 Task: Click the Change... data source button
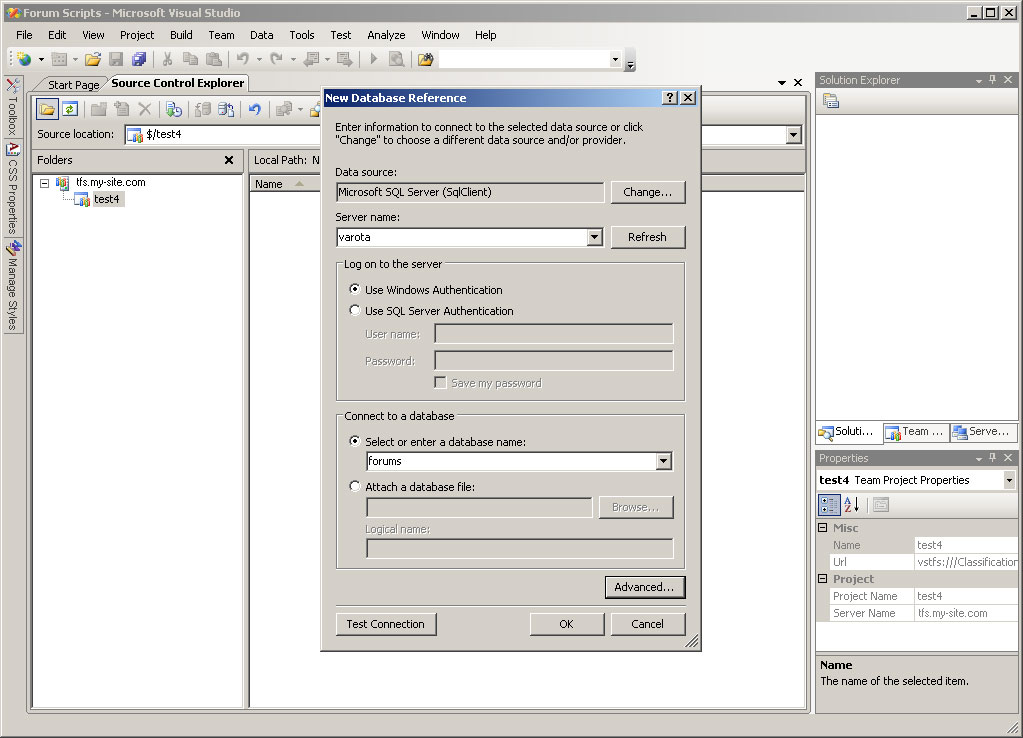(648, 192)
